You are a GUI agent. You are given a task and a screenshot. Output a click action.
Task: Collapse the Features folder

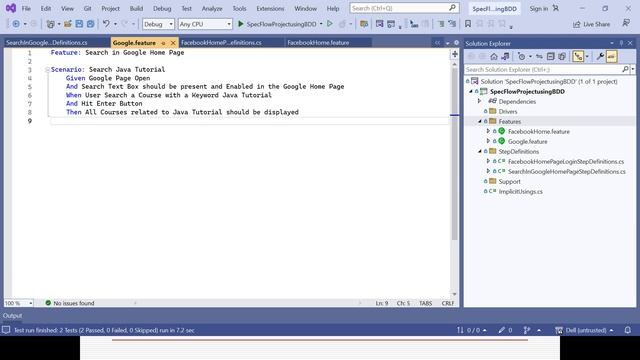click(x=480, y=121)
